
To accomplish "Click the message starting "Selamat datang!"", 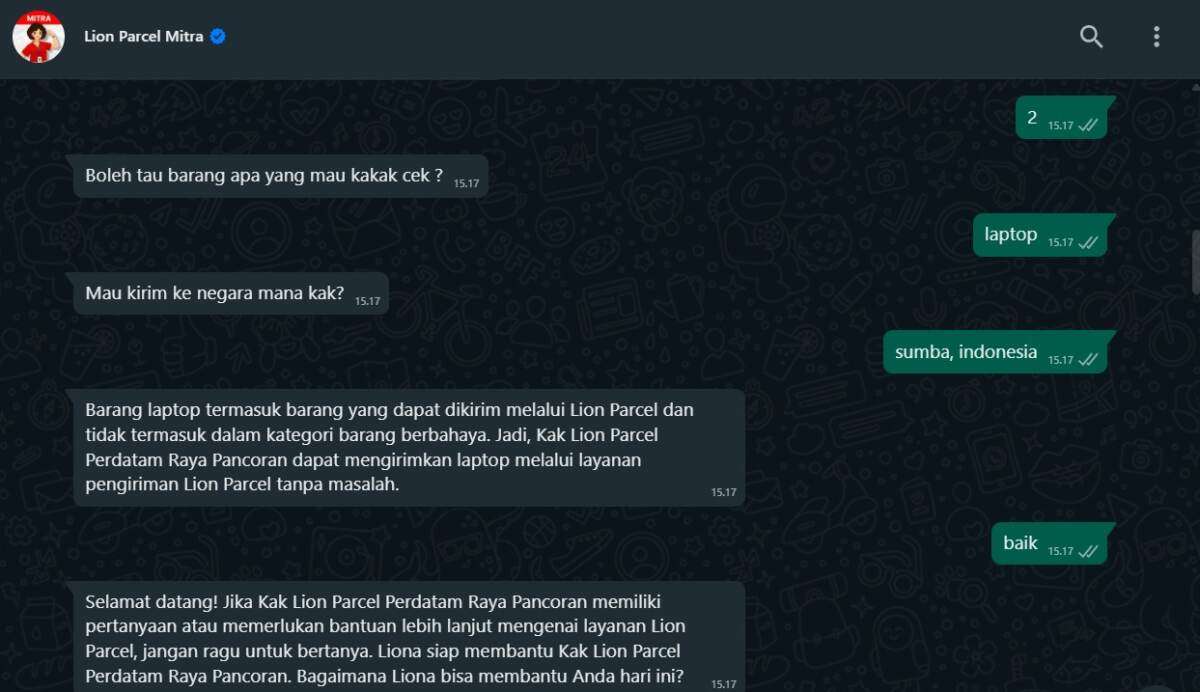I will pos(409,637).
